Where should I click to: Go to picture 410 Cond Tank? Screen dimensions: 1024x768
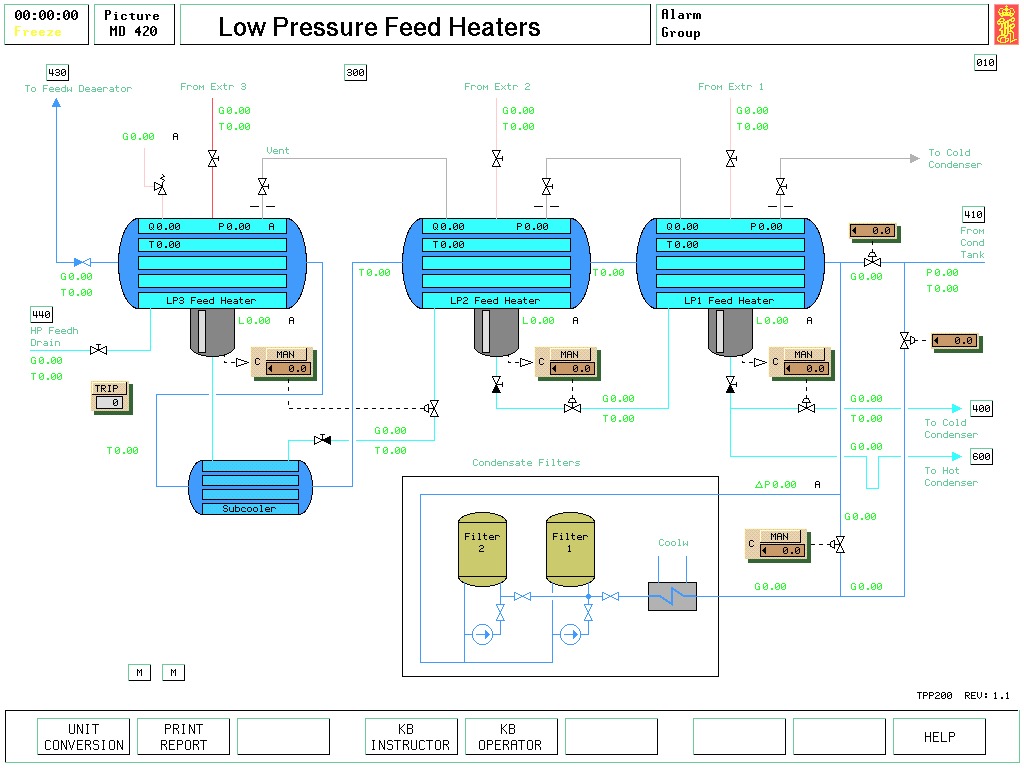(x=974, y=214)
